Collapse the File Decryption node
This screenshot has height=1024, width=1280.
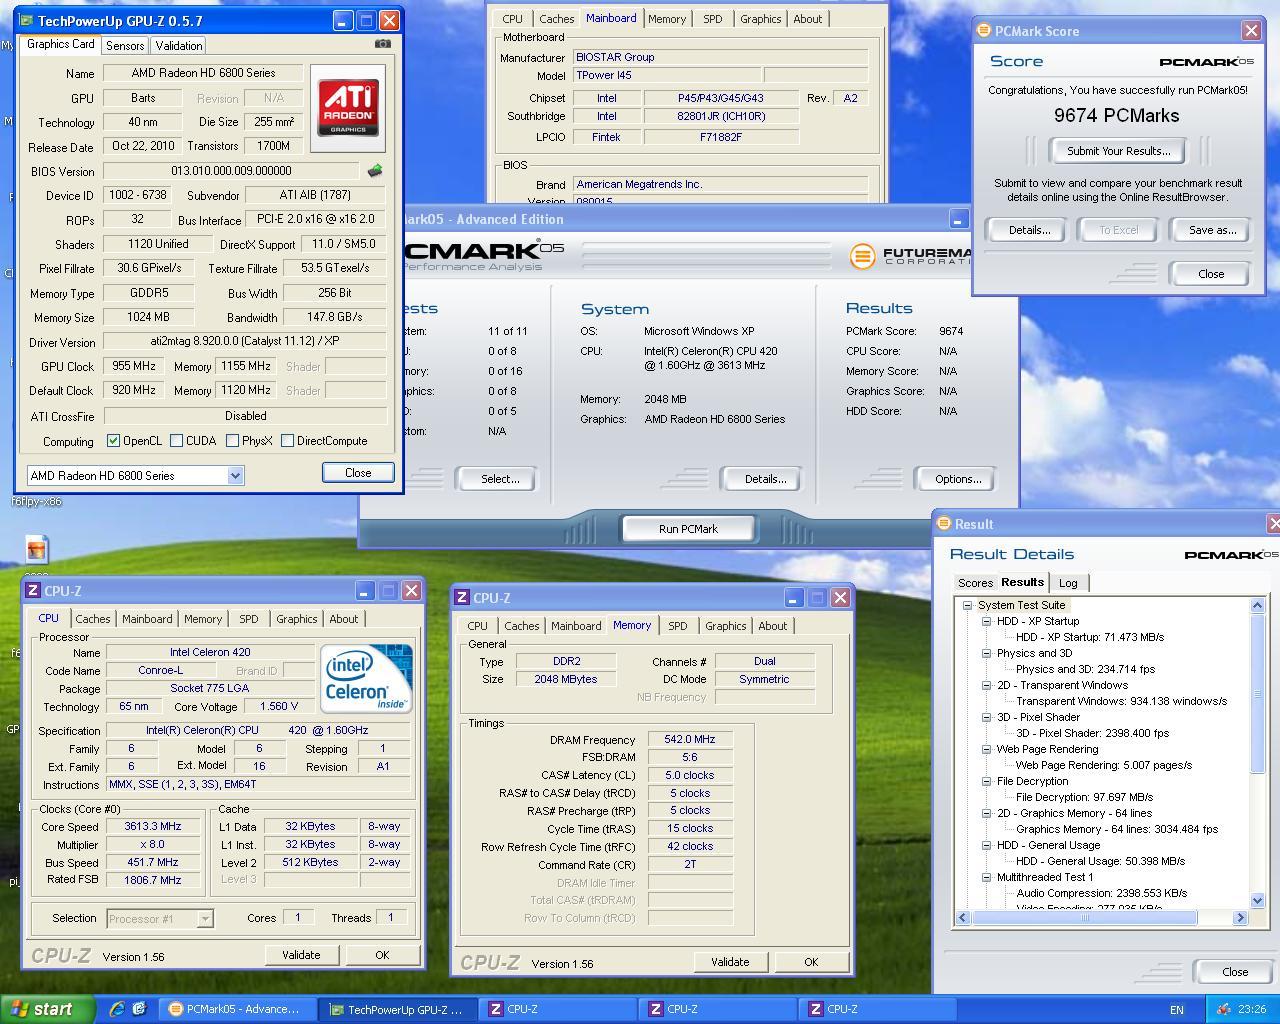point(986,781)
